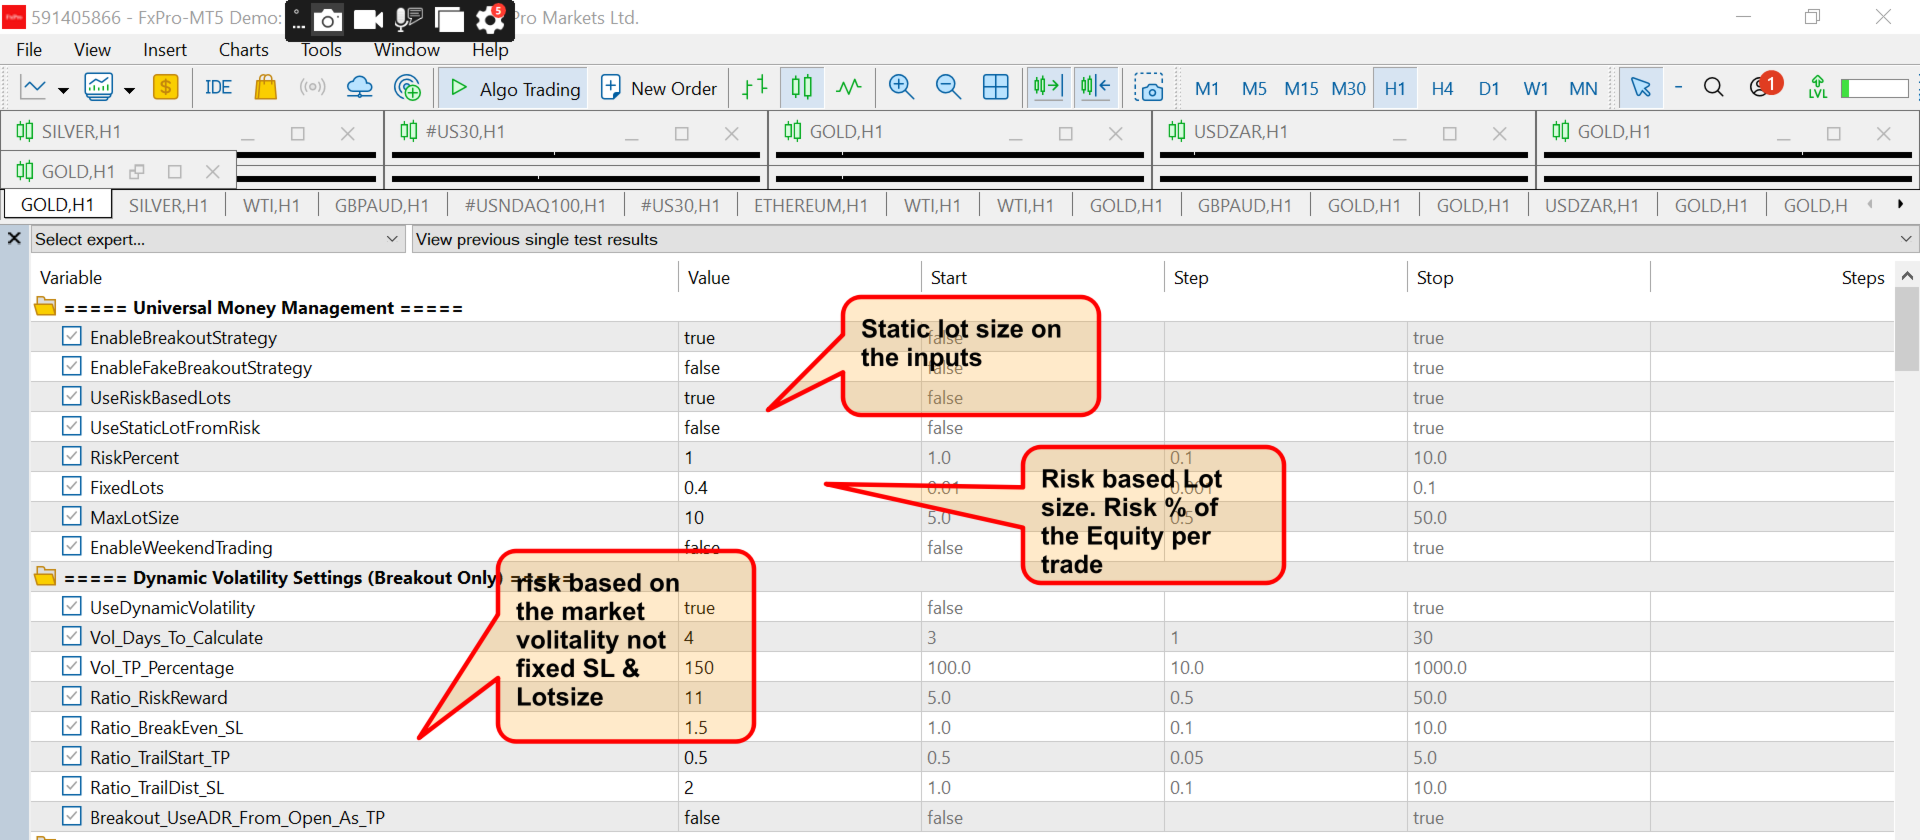This screenshot has height=840, width=1920.
Task: Open the MetaEditor IDE
Action: click(218, 88)
